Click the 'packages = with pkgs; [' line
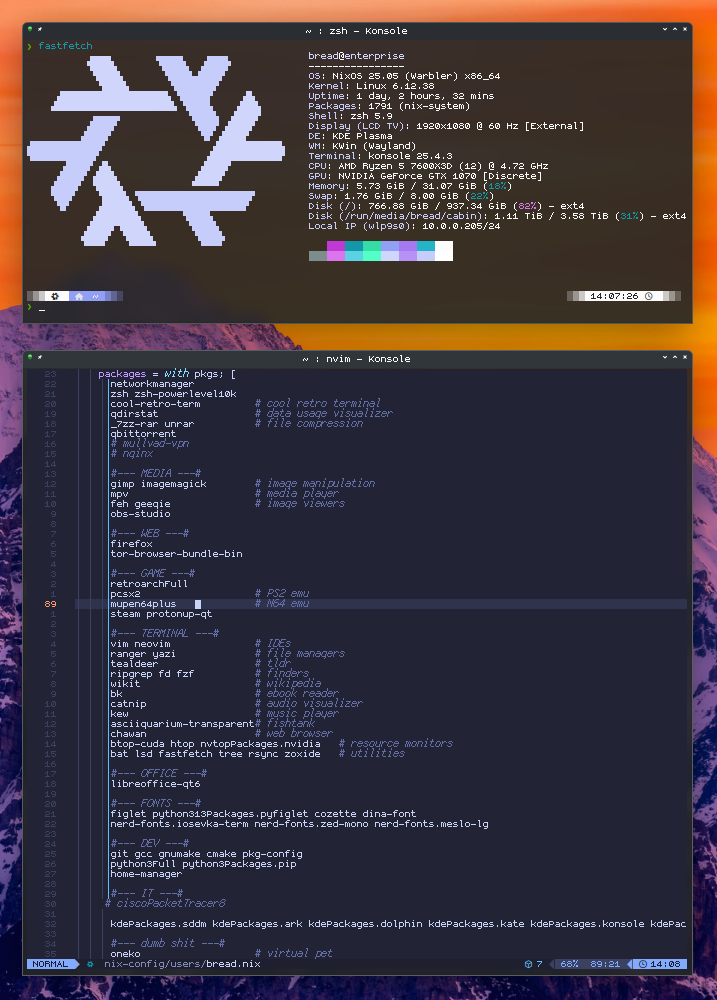This screenshot has height=1000, width=717. tap(167, 374)
